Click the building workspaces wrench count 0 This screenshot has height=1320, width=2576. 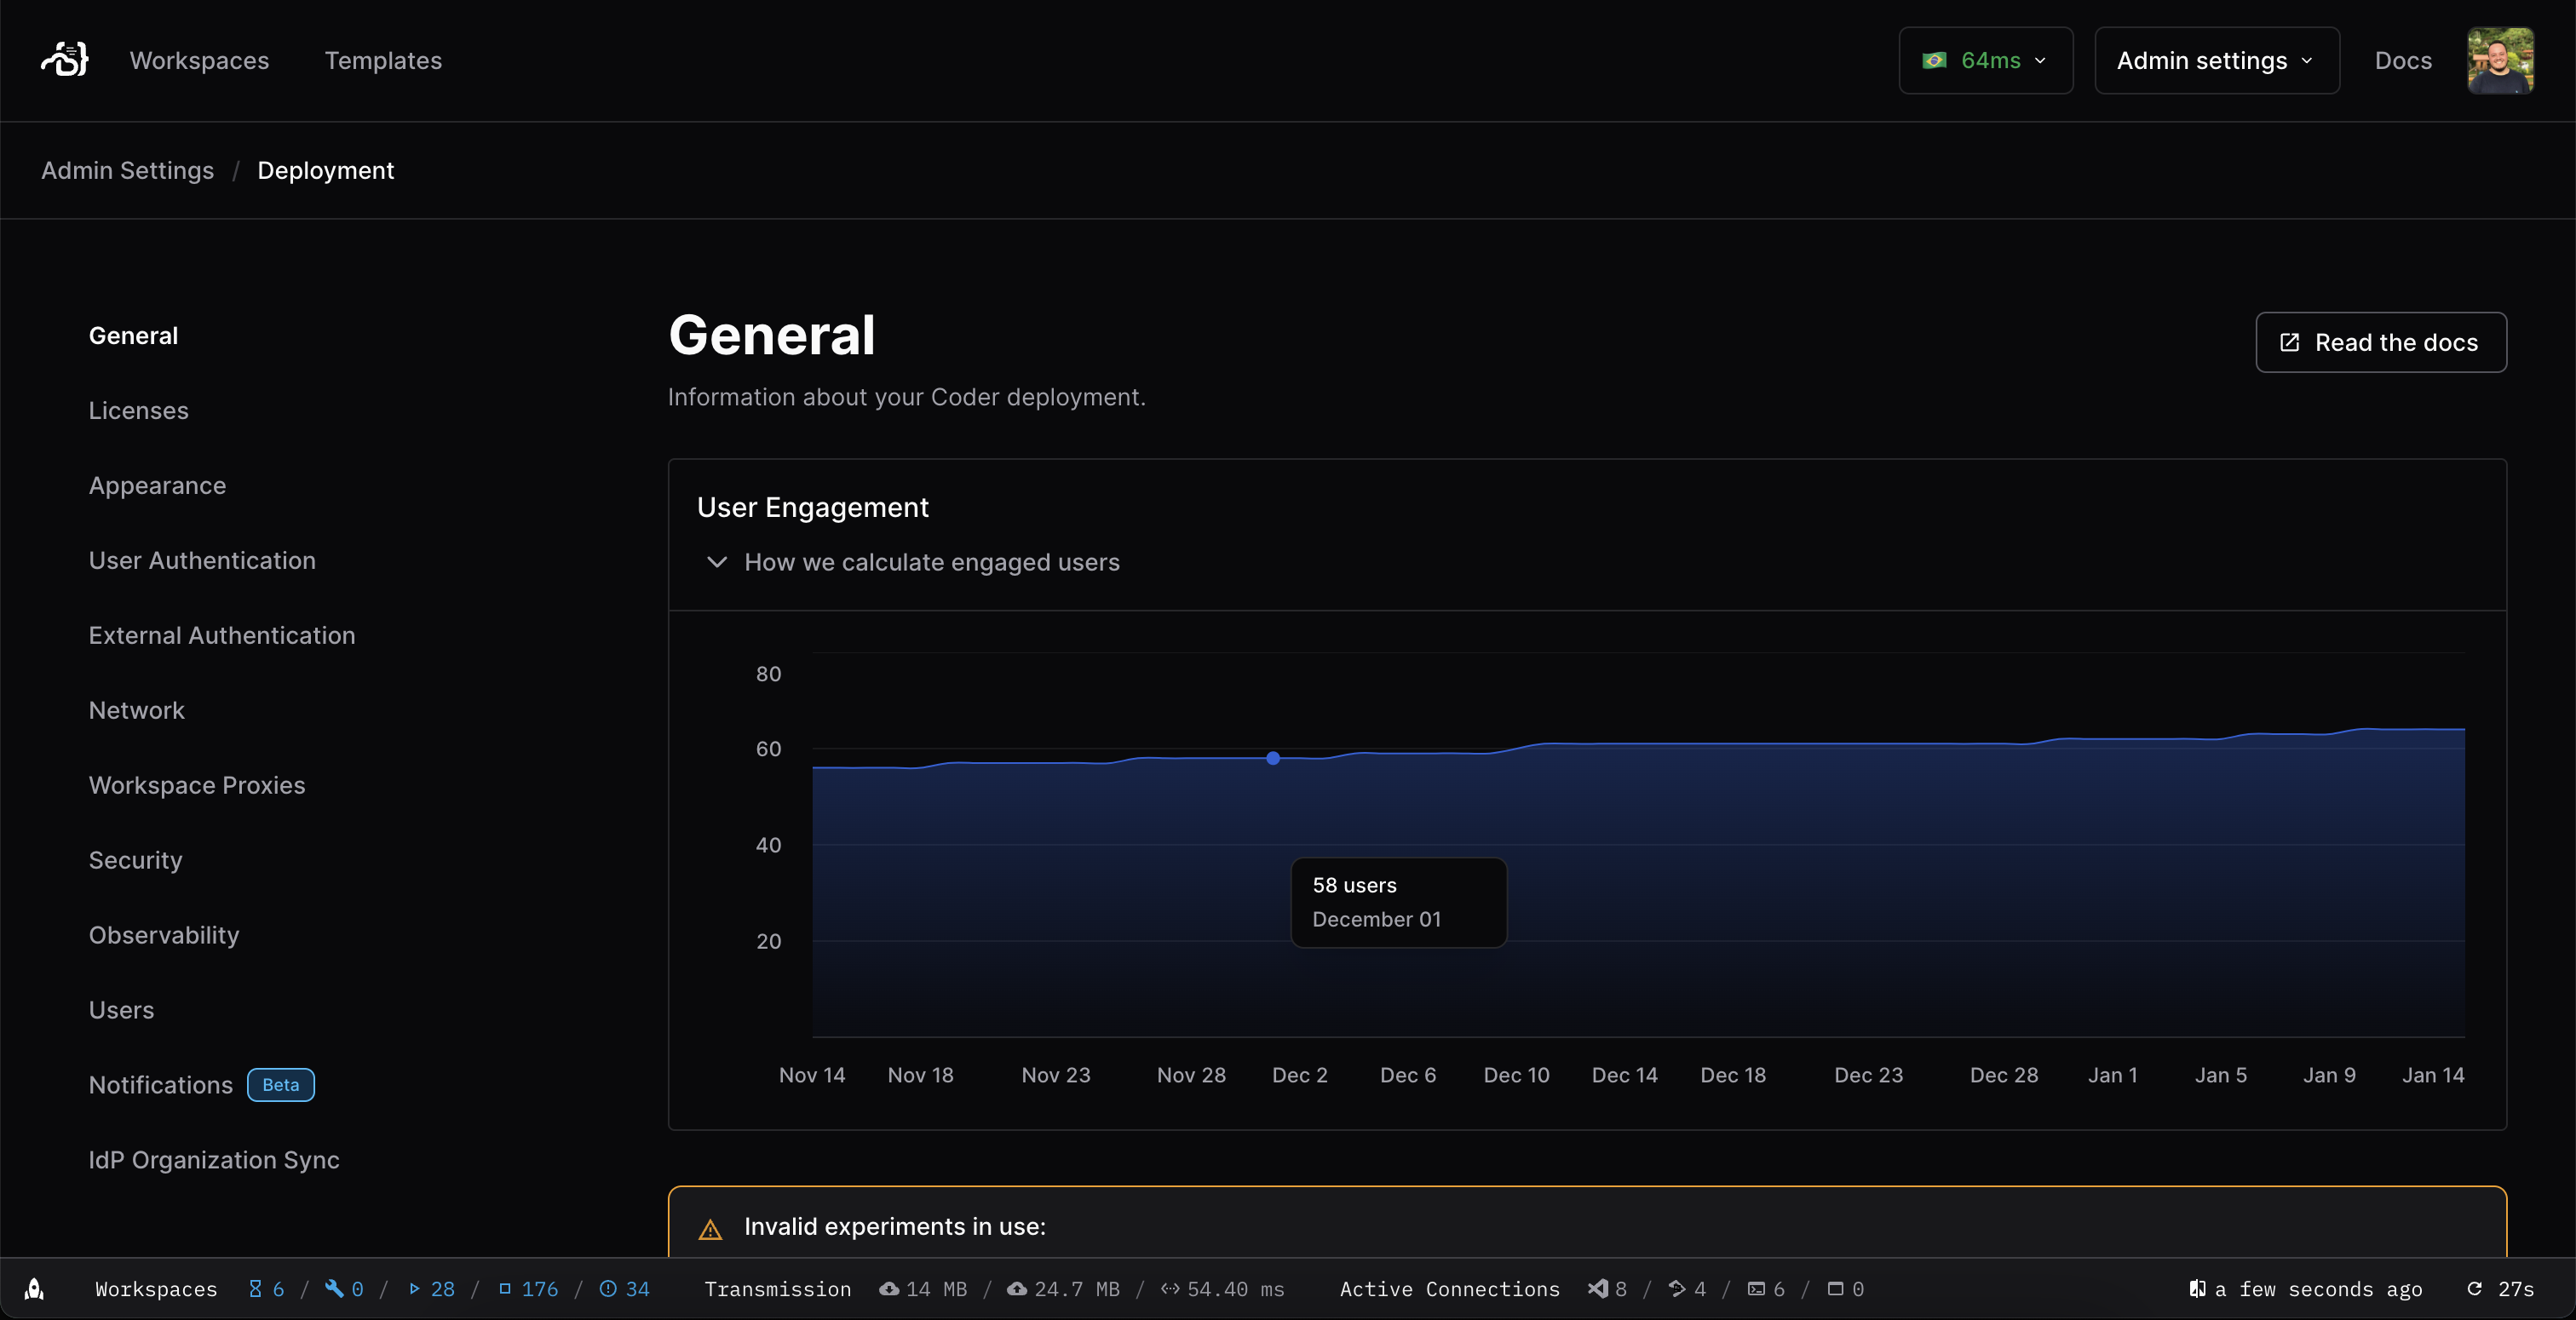(344, 1289)
